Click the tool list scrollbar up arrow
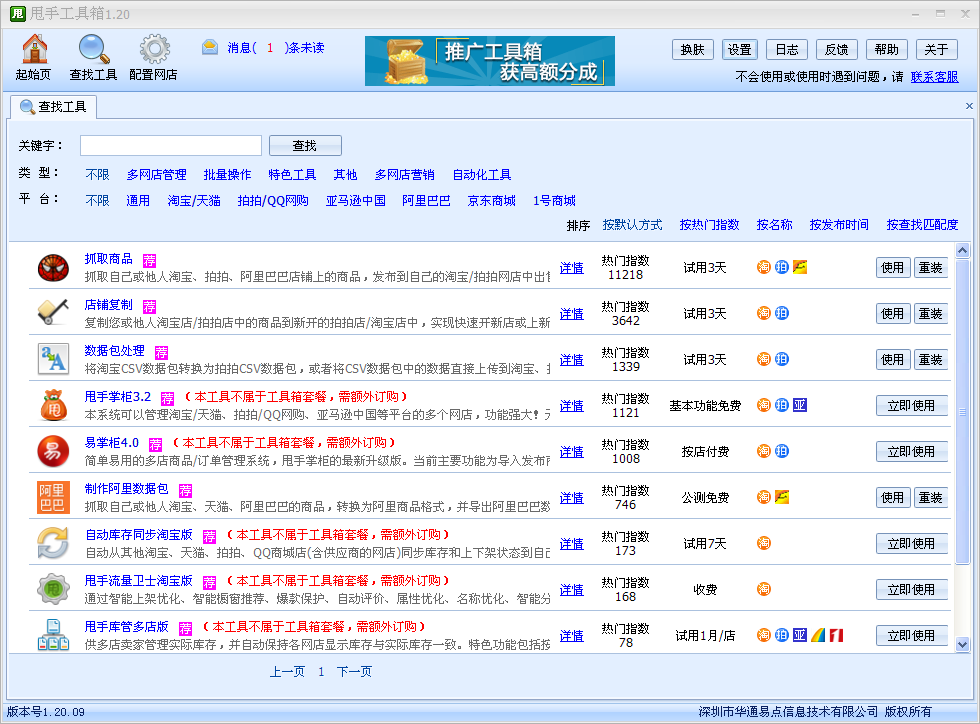 pyautogui.click(x=962, y=250)
